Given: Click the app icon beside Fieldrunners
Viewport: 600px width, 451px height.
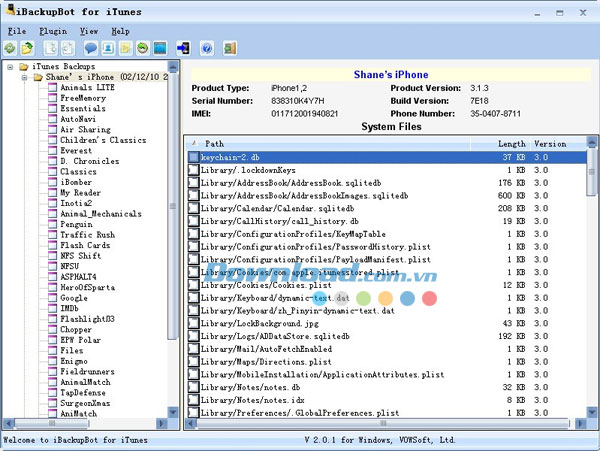Looking at the screenshot, I should (x=53, y=371).
